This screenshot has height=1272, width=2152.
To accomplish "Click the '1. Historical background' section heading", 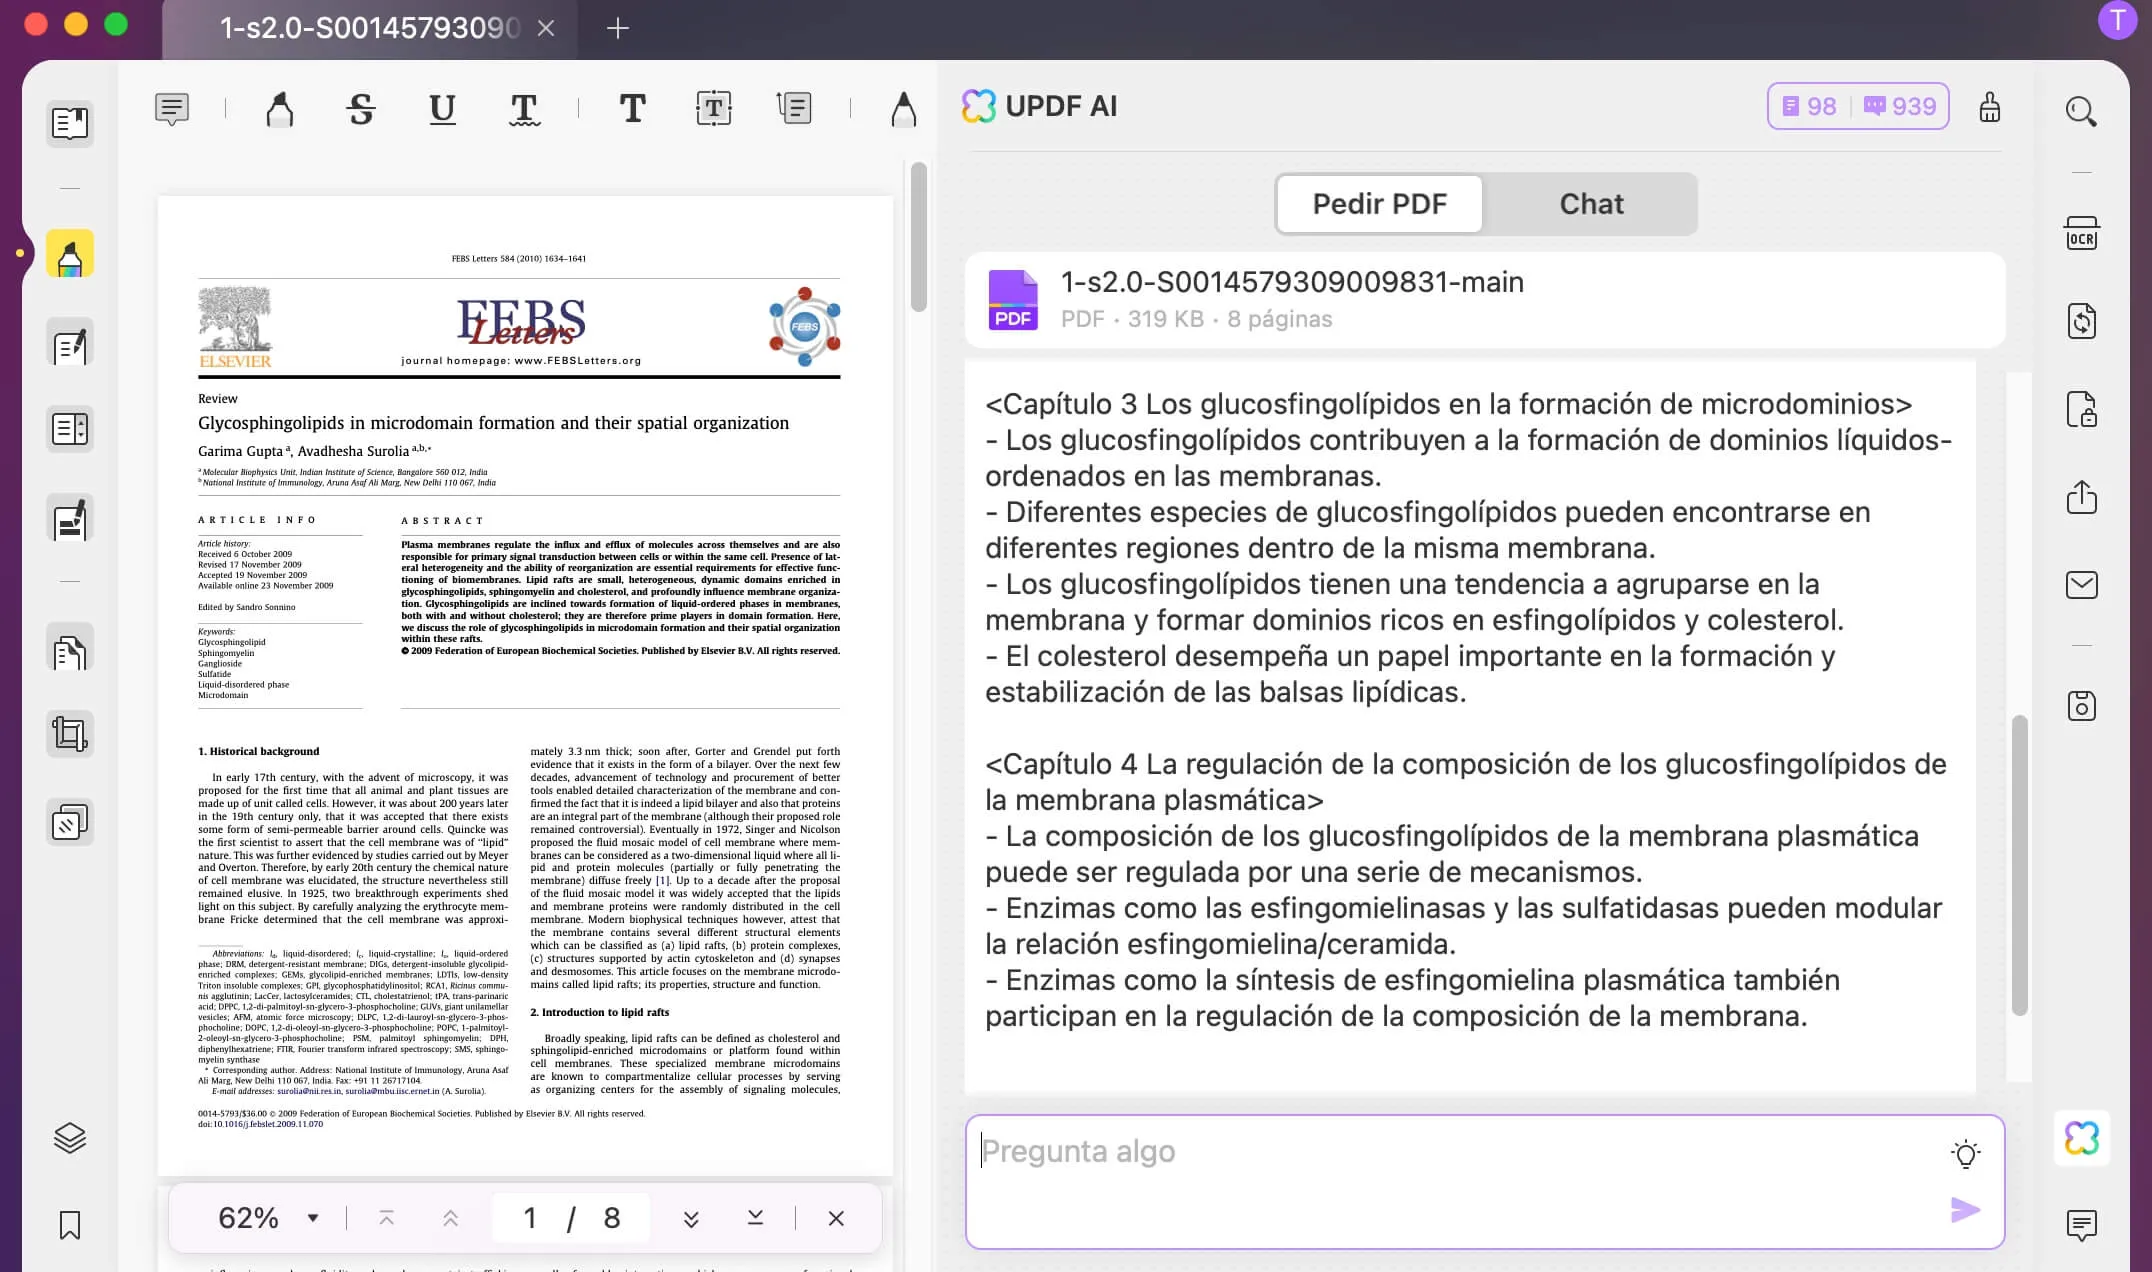I will (259, 751).
